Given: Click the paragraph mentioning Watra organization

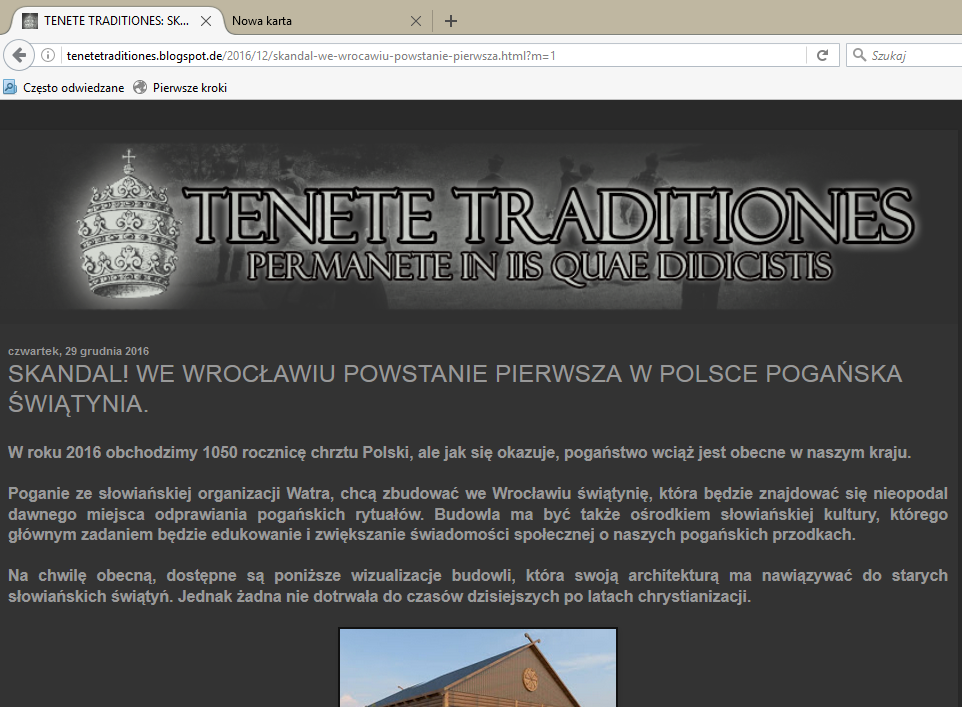Looking at the screenshot, I should pyautogui.click(x=477, y=514).
